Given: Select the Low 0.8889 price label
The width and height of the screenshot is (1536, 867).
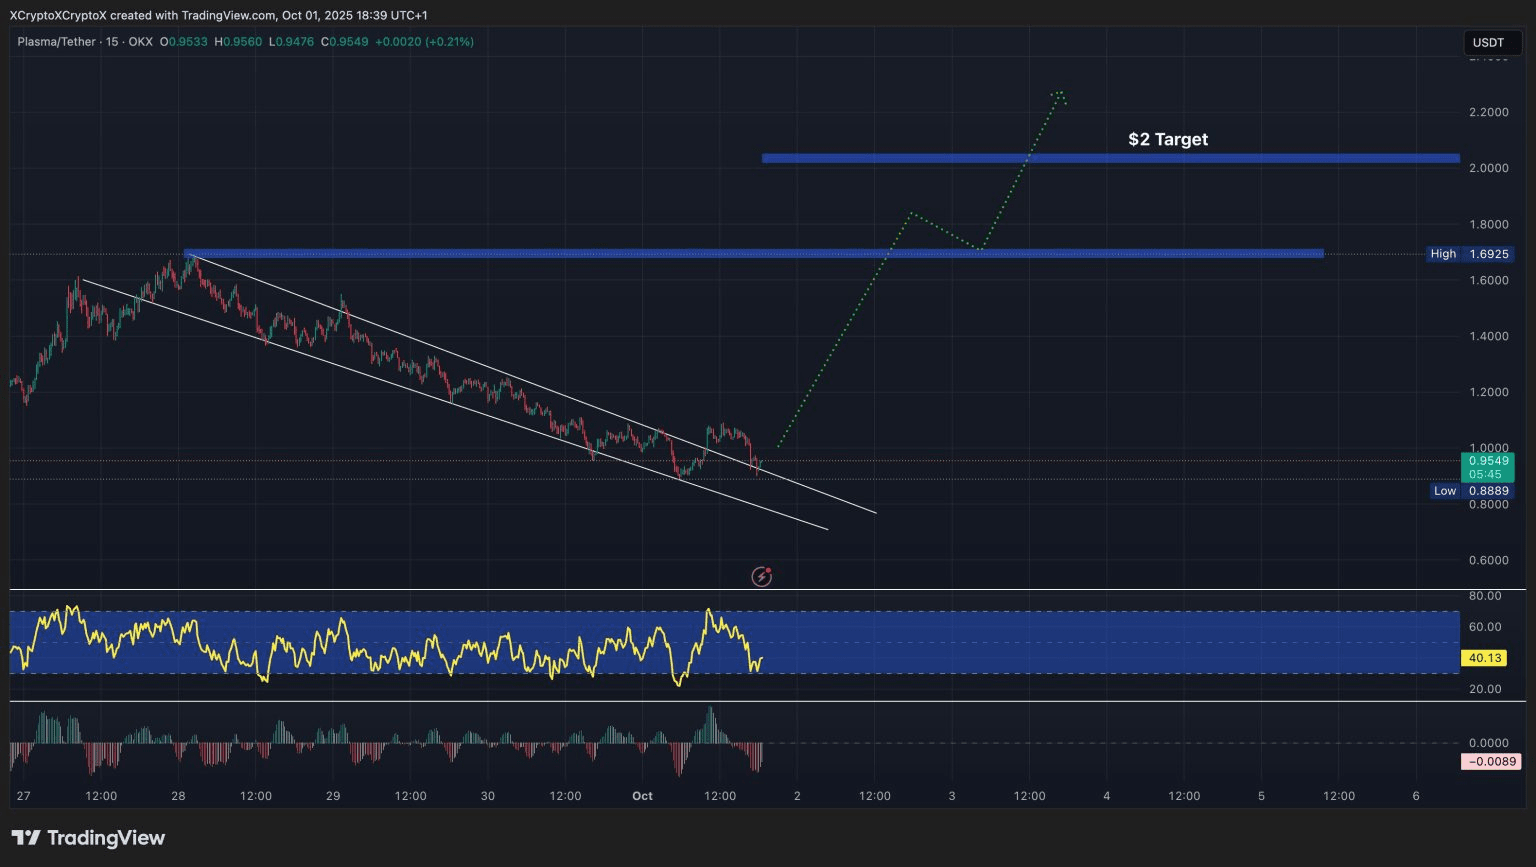Looking at the screenshot, I should [1470, 491].
